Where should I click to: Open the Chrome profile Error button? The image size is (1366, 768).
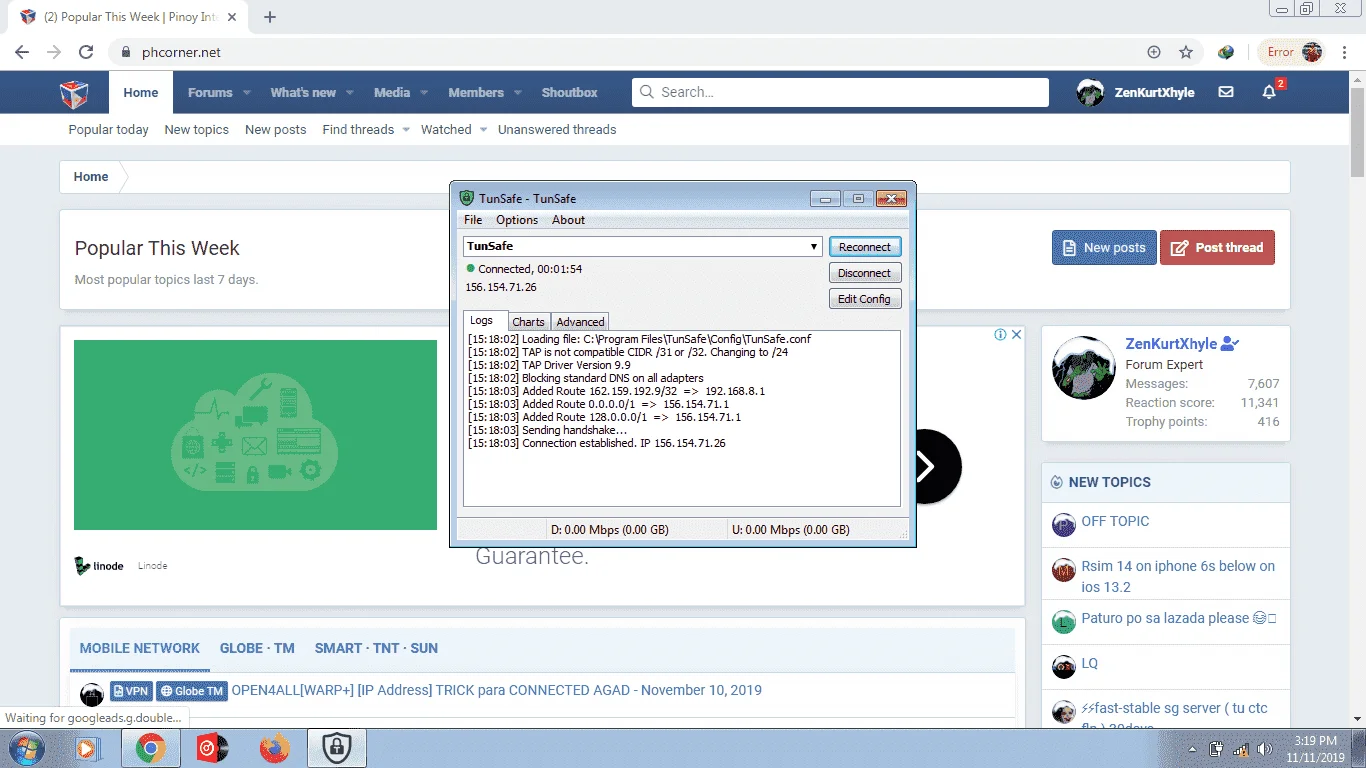pos(1293,52)
